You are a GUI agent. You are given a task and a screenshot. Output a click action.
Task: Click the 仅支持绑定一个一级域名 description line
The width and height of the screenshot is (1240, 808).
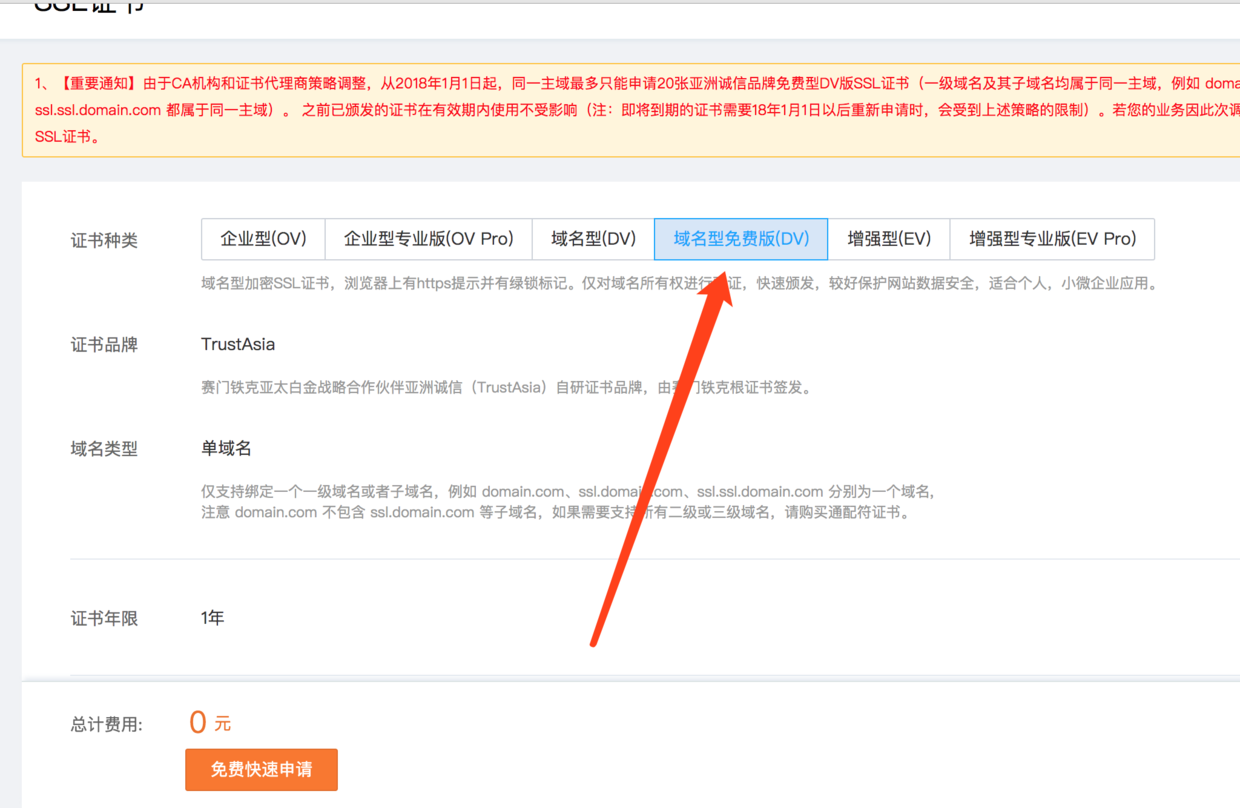click(x=567, y=492)
